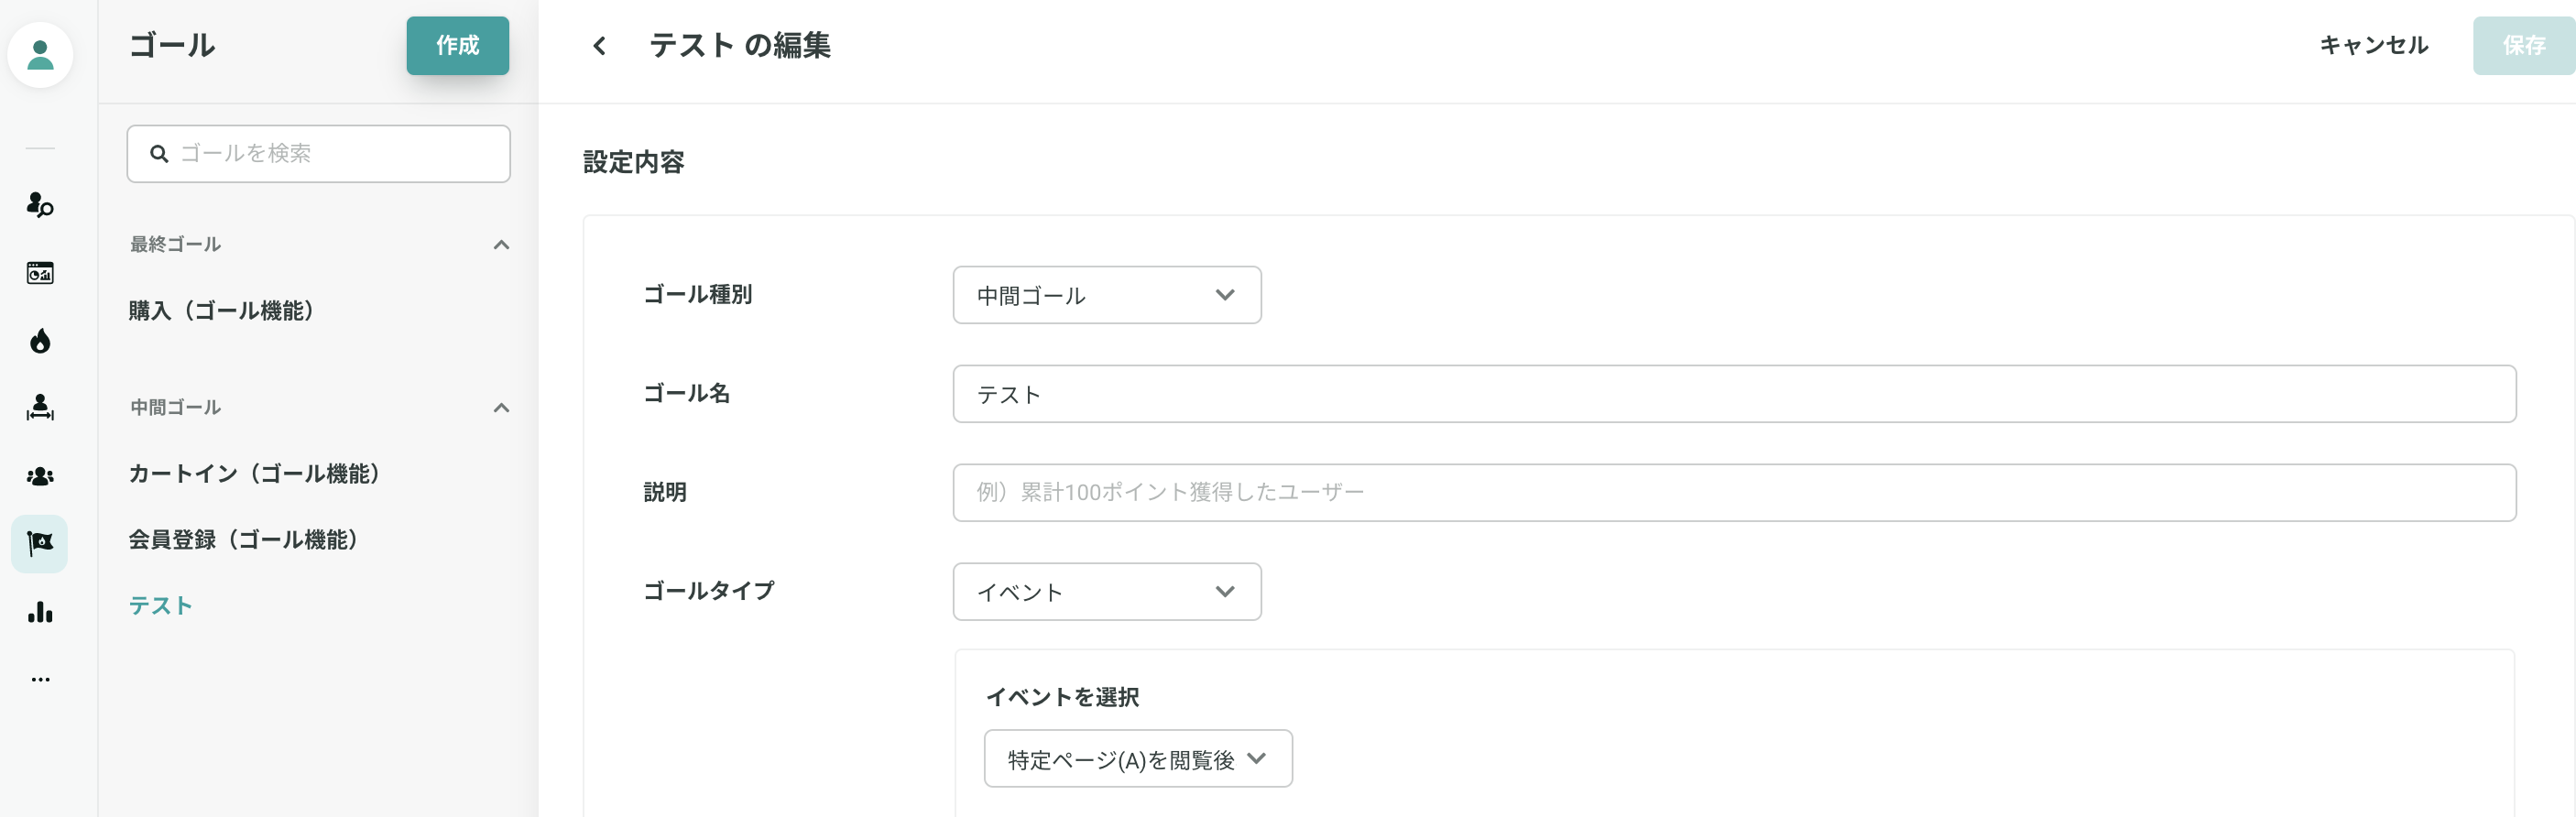Click the イベントを選択 label
Image resolution: width=2576 pixels, height=817 pixels.
click(1062, 697)
